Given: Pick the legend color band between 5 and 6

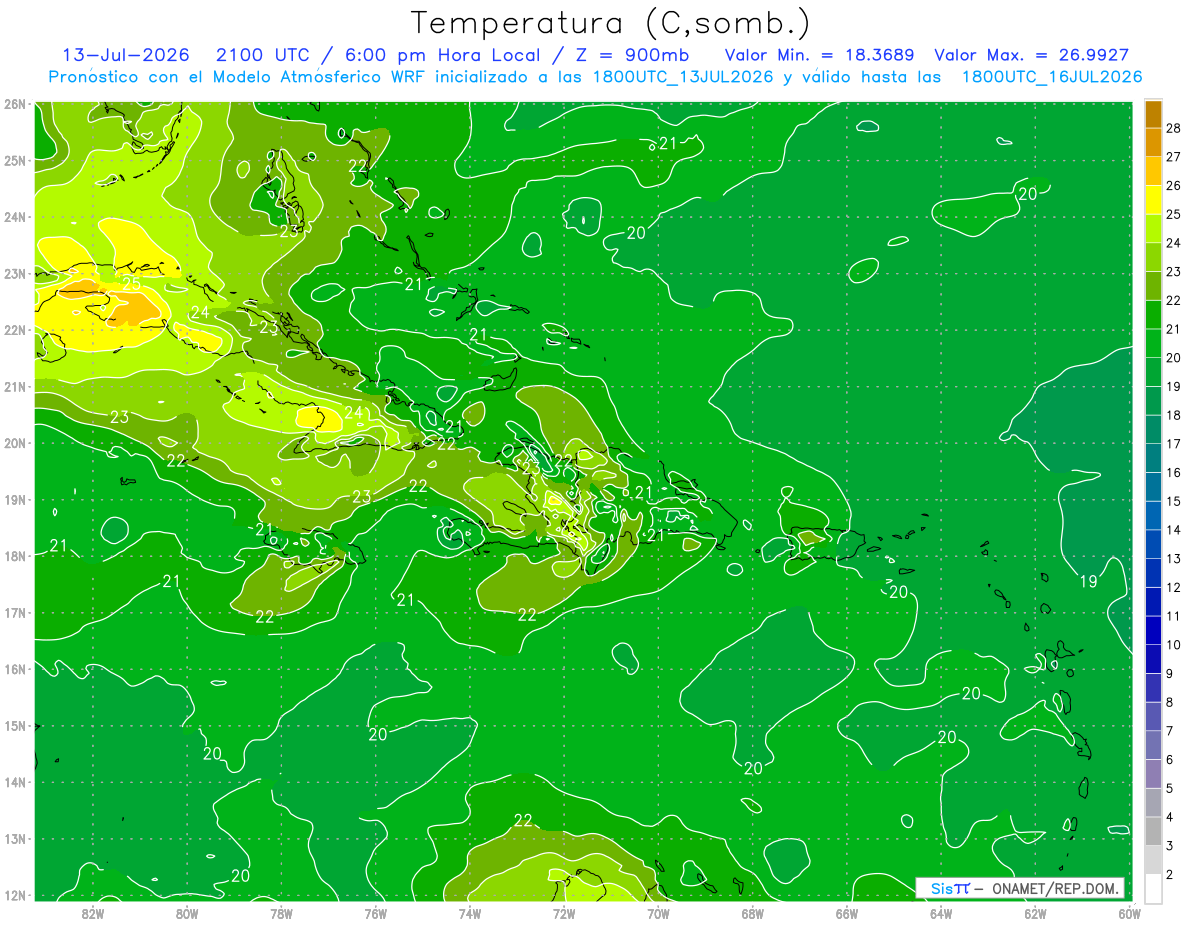Looking at the screenshot, I should coord(1153,774).
